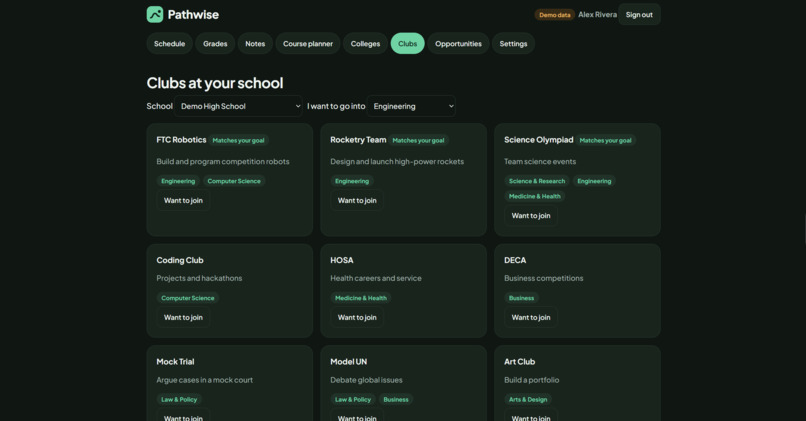Click the Engineering tag on Science Olympiad
Viewport: 806px width, 421px height.
point(594,181)
